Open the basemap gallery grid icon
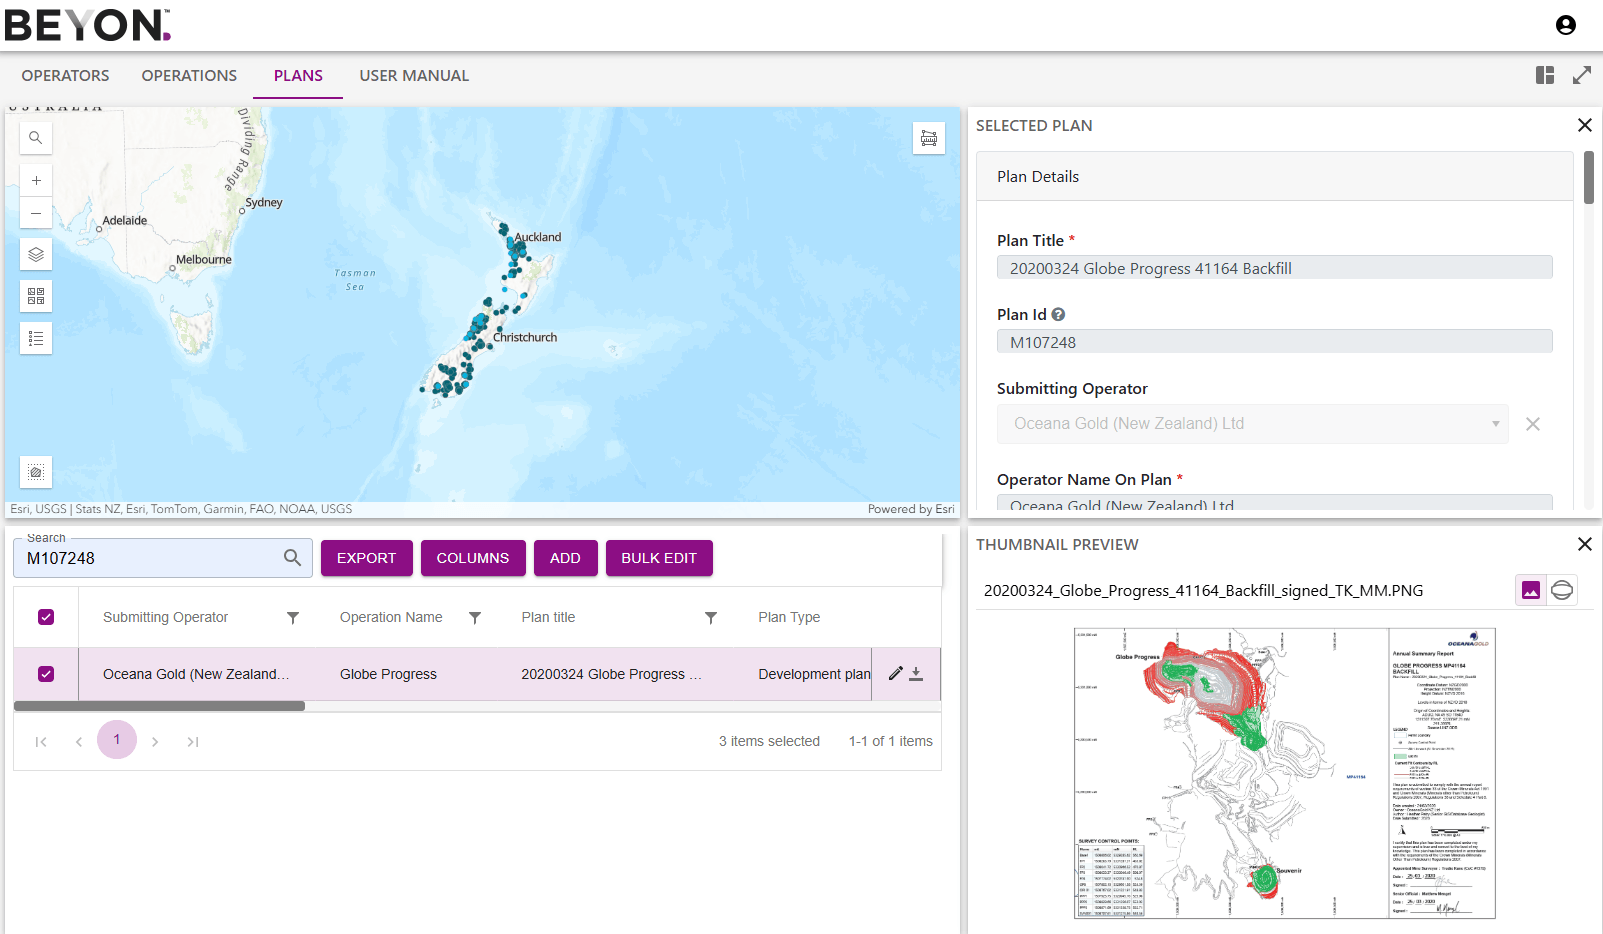Screen dimensions: 1603x934 point(35,295)
